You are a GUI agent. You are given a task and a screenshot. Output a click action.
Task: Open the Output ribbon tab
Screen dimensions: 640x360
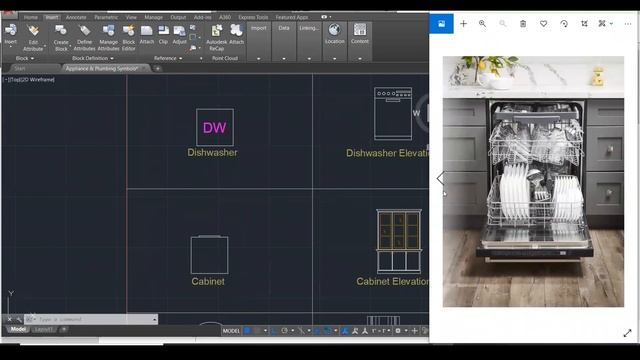point(178,17)
